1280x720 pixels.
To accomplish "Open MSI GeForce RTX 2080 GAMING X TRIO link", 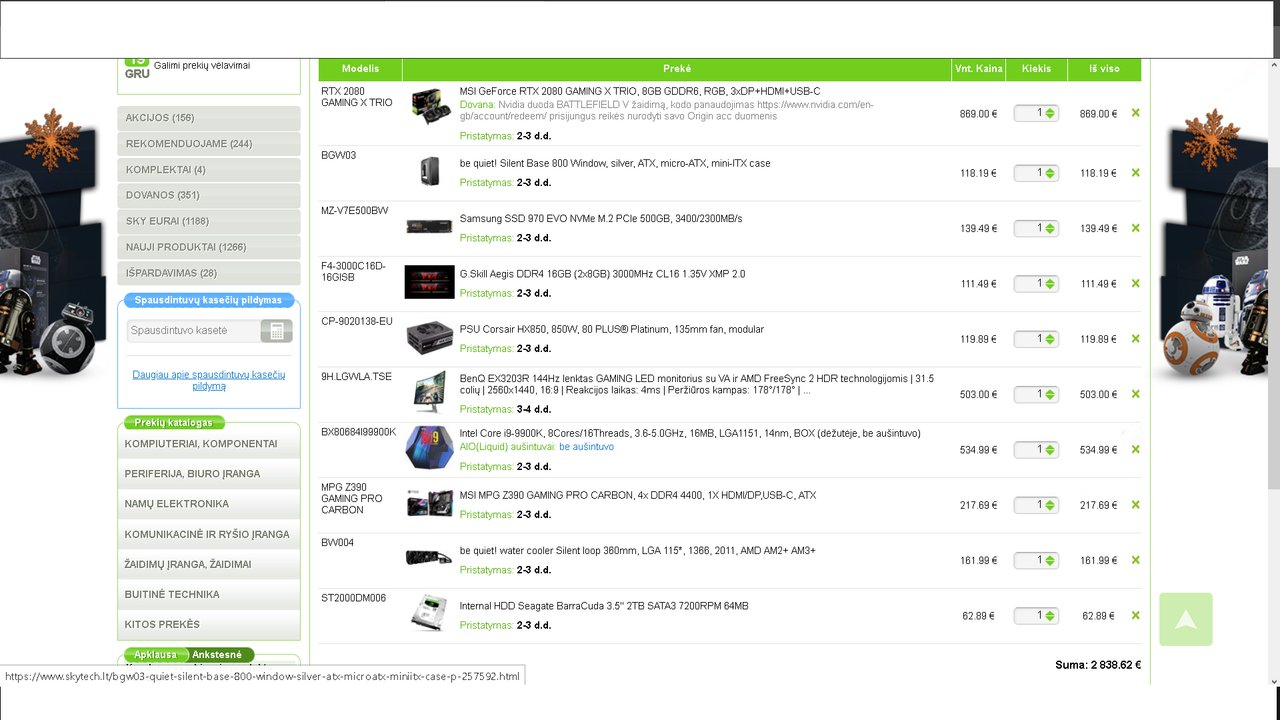I will click(640, 91).
